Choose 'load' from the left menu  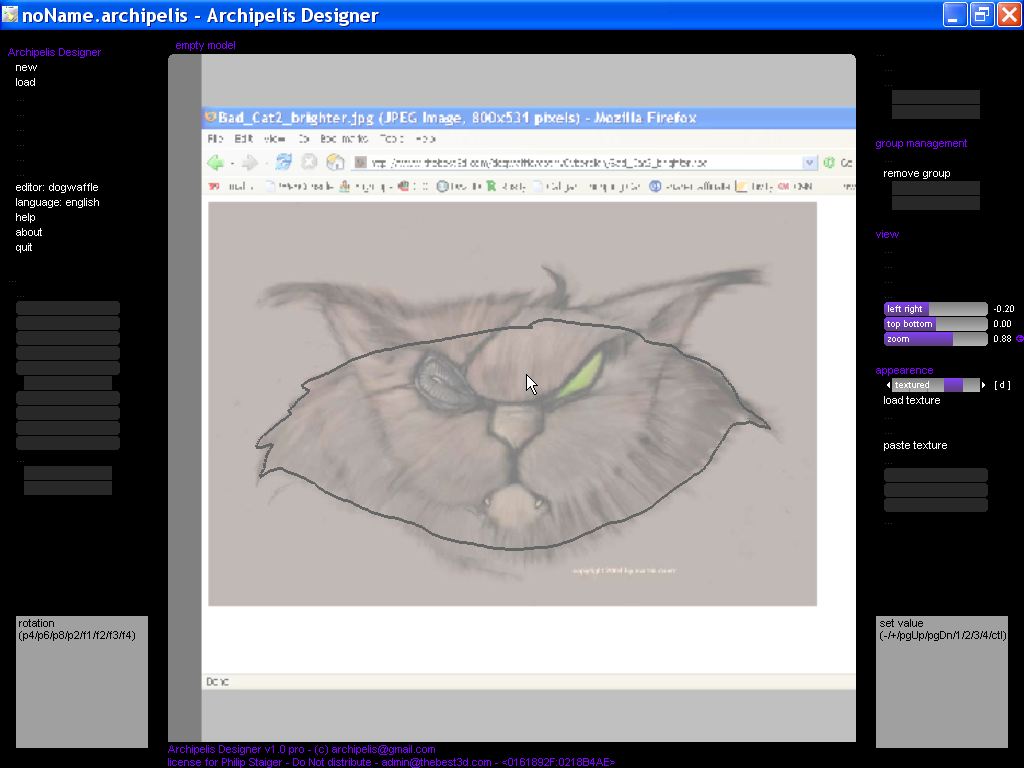[25, 82]
